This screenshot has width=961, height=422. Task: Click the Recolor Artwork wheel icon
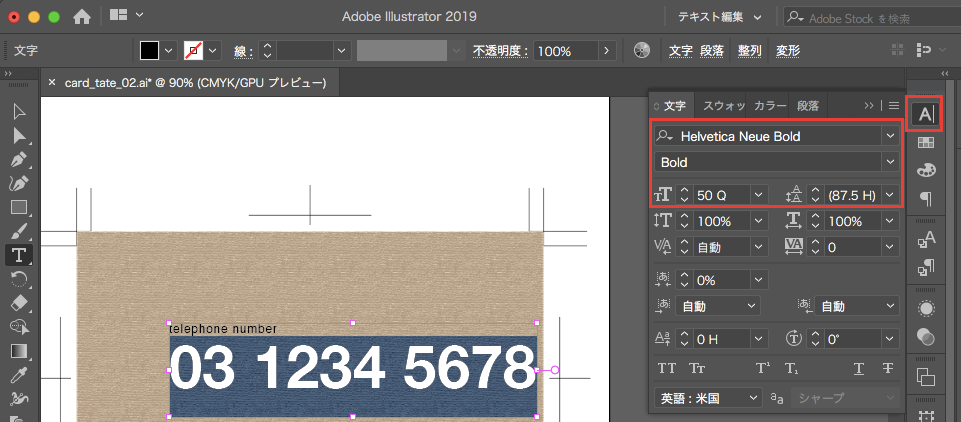pos(642,50)
